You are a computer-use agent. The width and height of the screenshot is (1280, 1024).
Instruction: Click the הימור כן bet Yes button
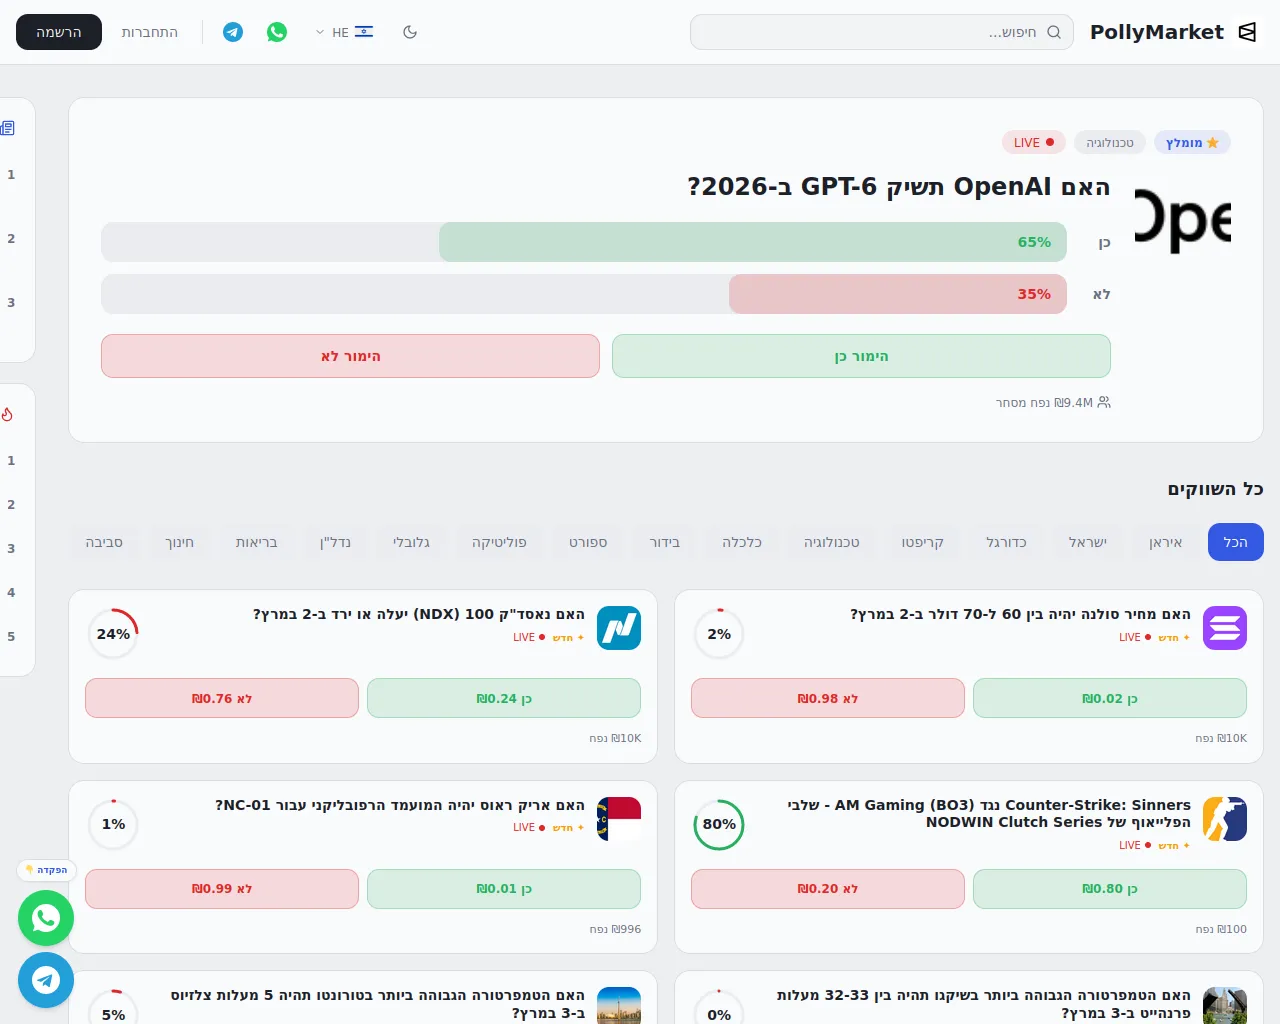861,356
